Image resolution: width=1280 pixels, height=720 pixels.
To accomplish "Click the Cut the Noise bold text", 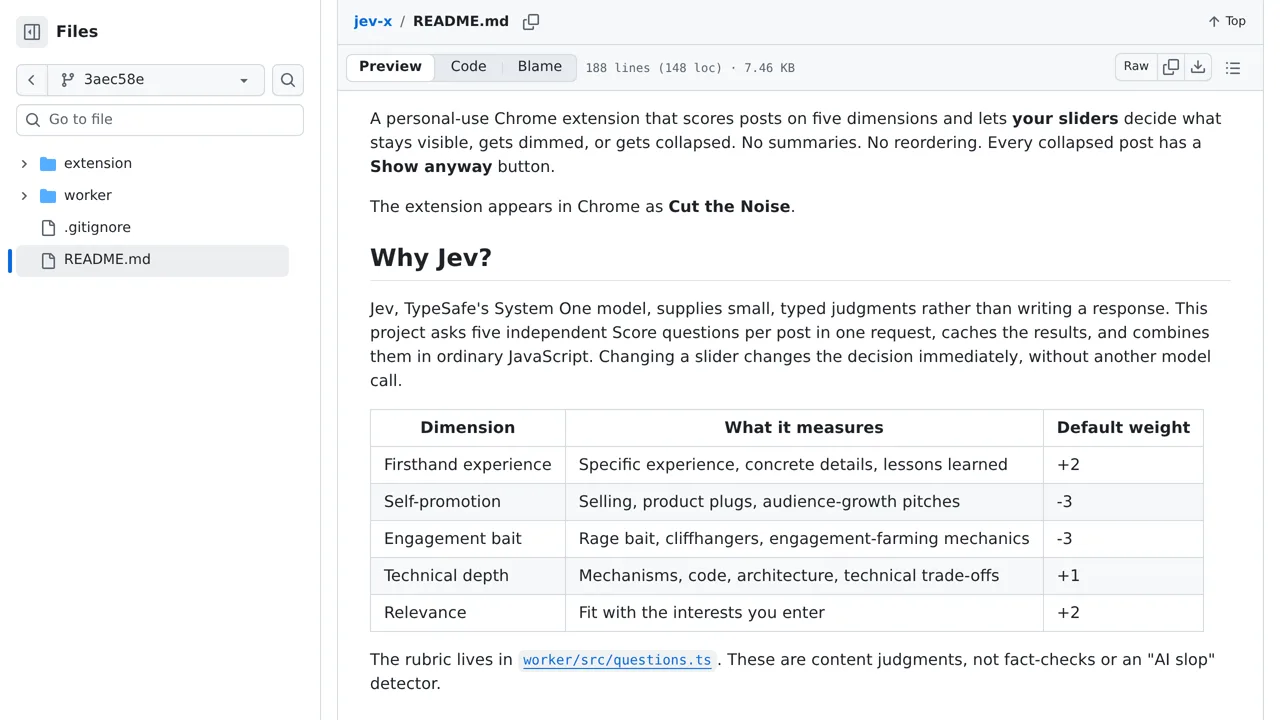I will 730,207.
